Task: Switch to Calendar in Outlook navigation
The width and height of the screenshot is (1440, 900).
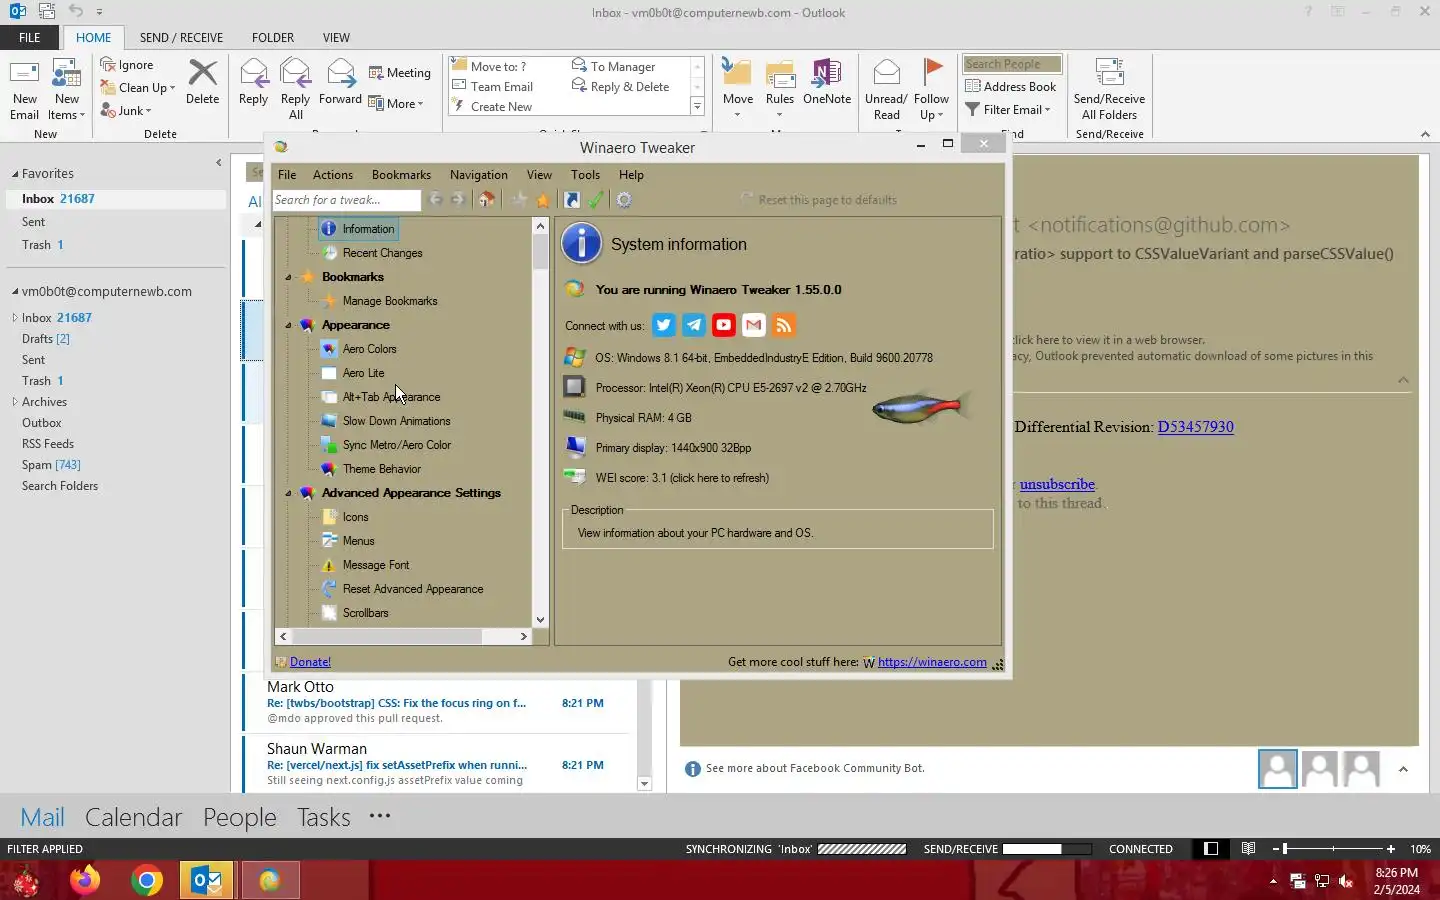Action: point(133,817)
